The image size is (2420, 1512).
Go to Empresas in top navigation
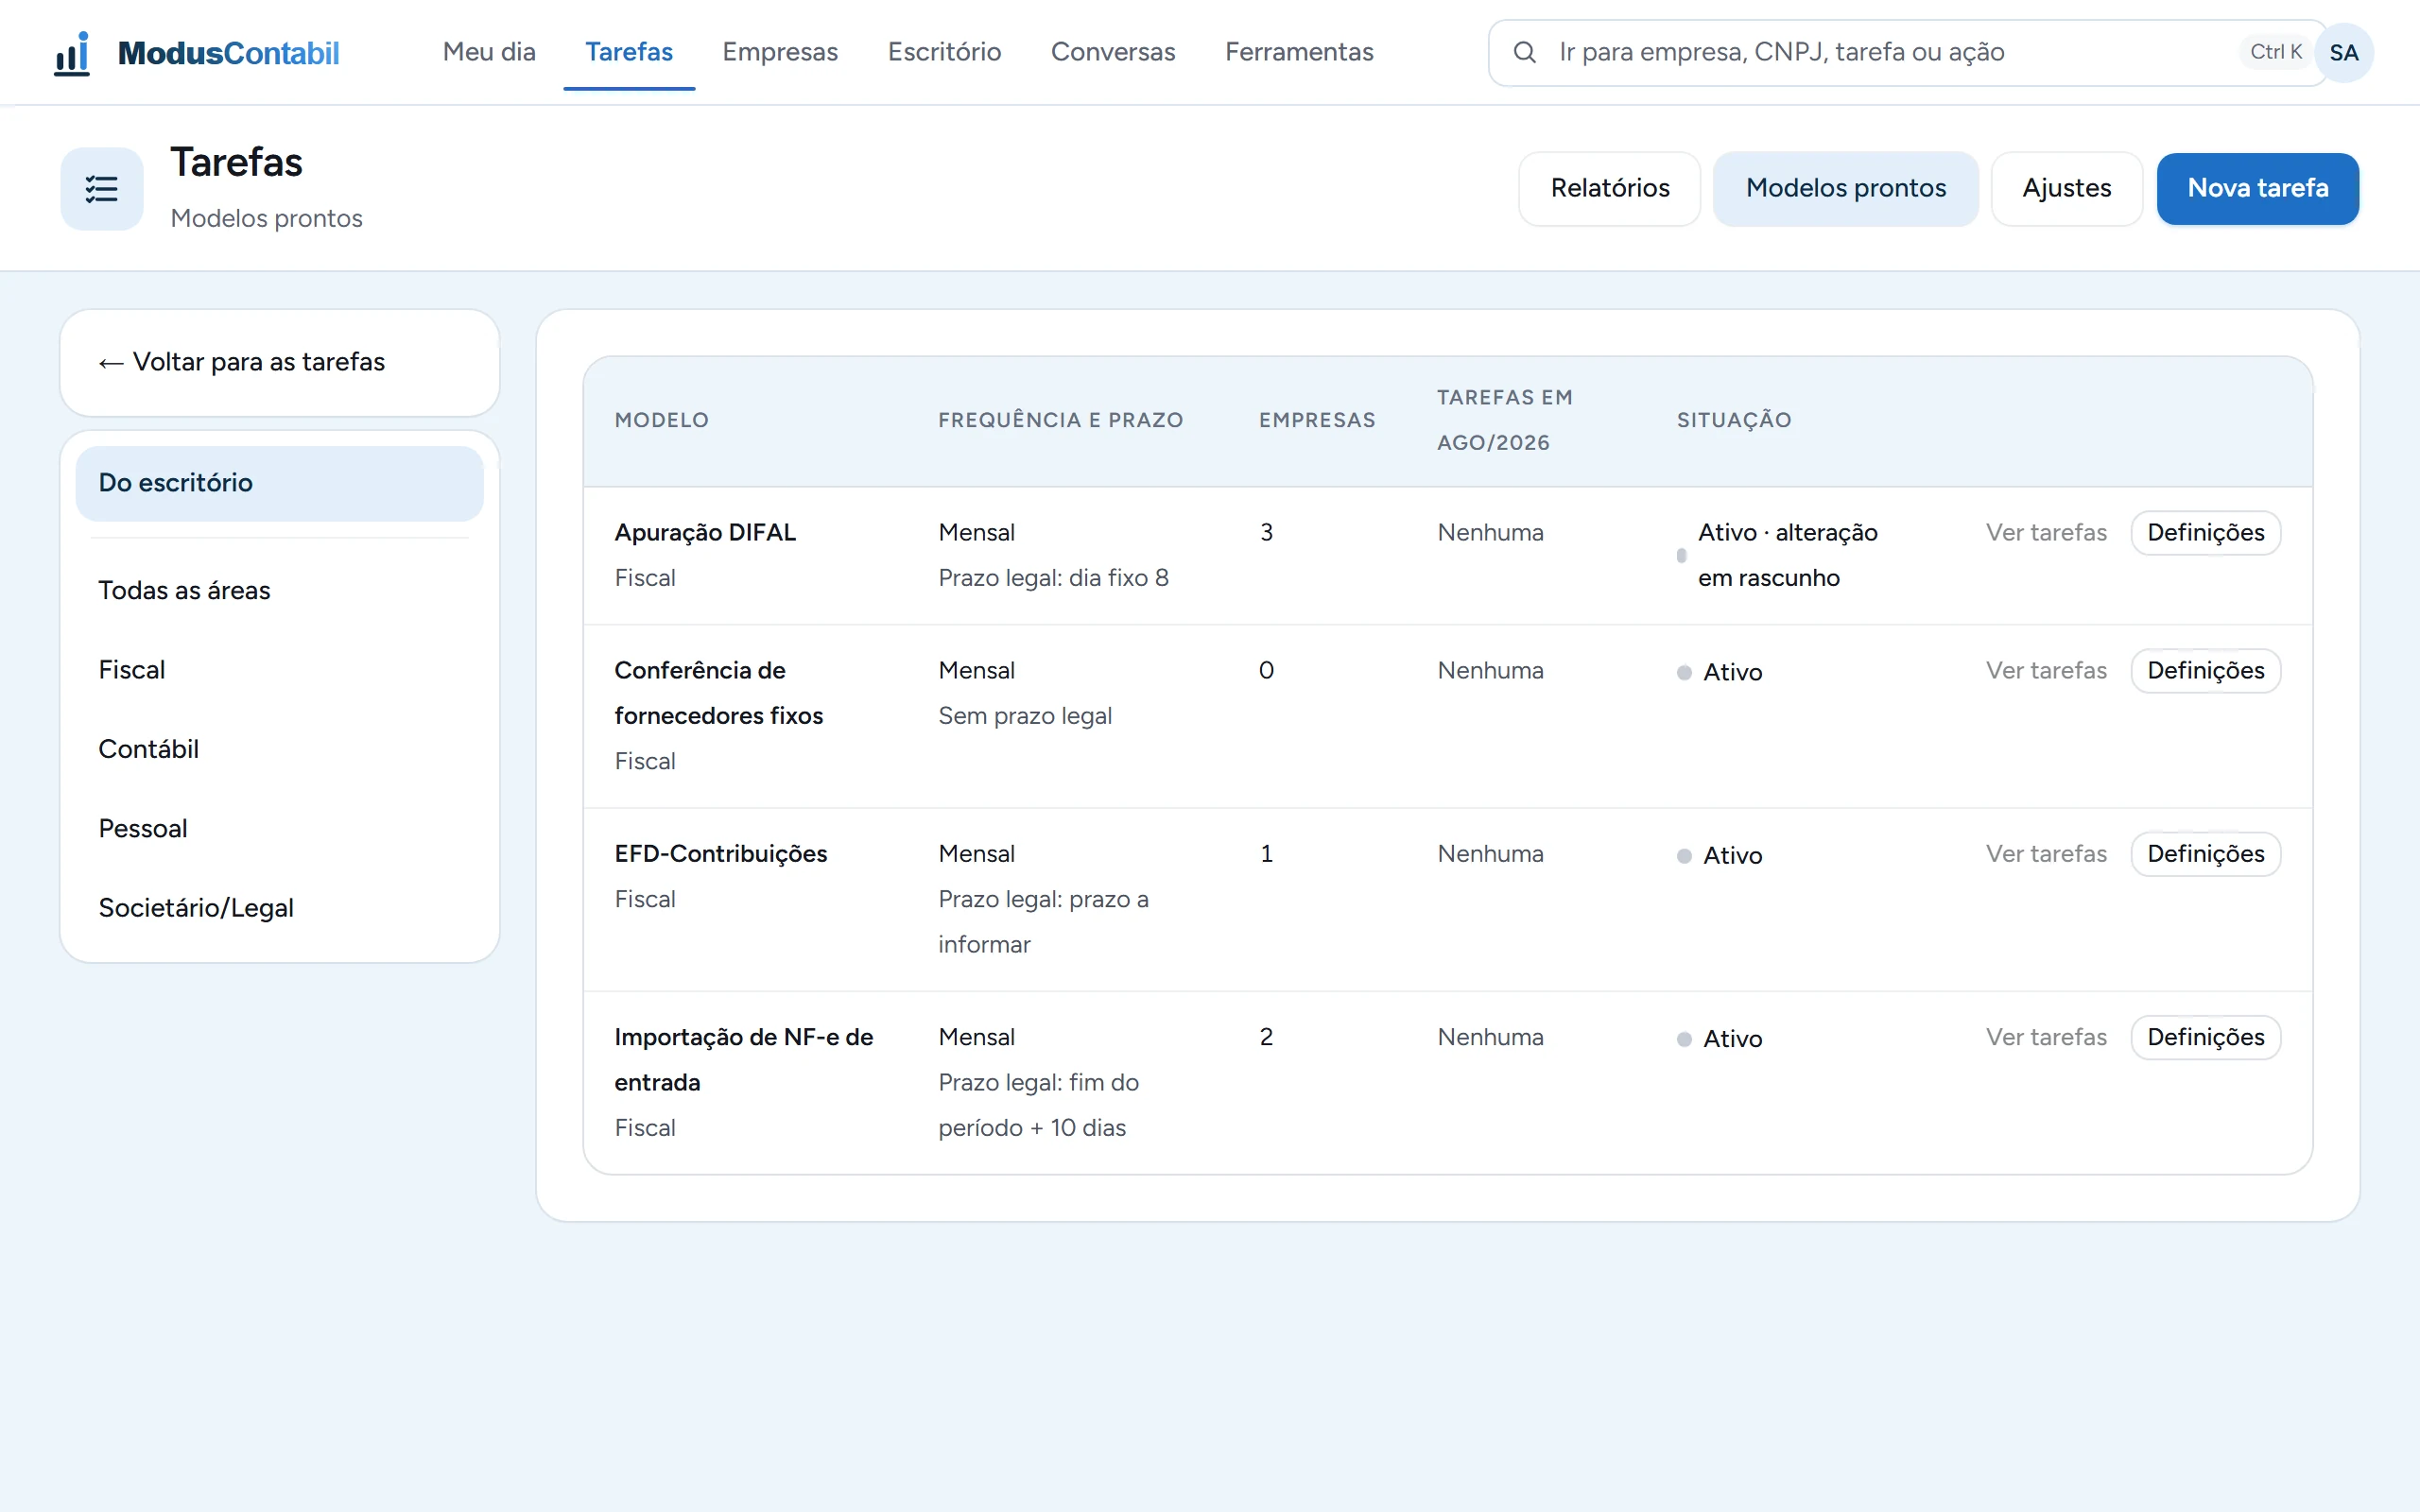pos(780,52)
